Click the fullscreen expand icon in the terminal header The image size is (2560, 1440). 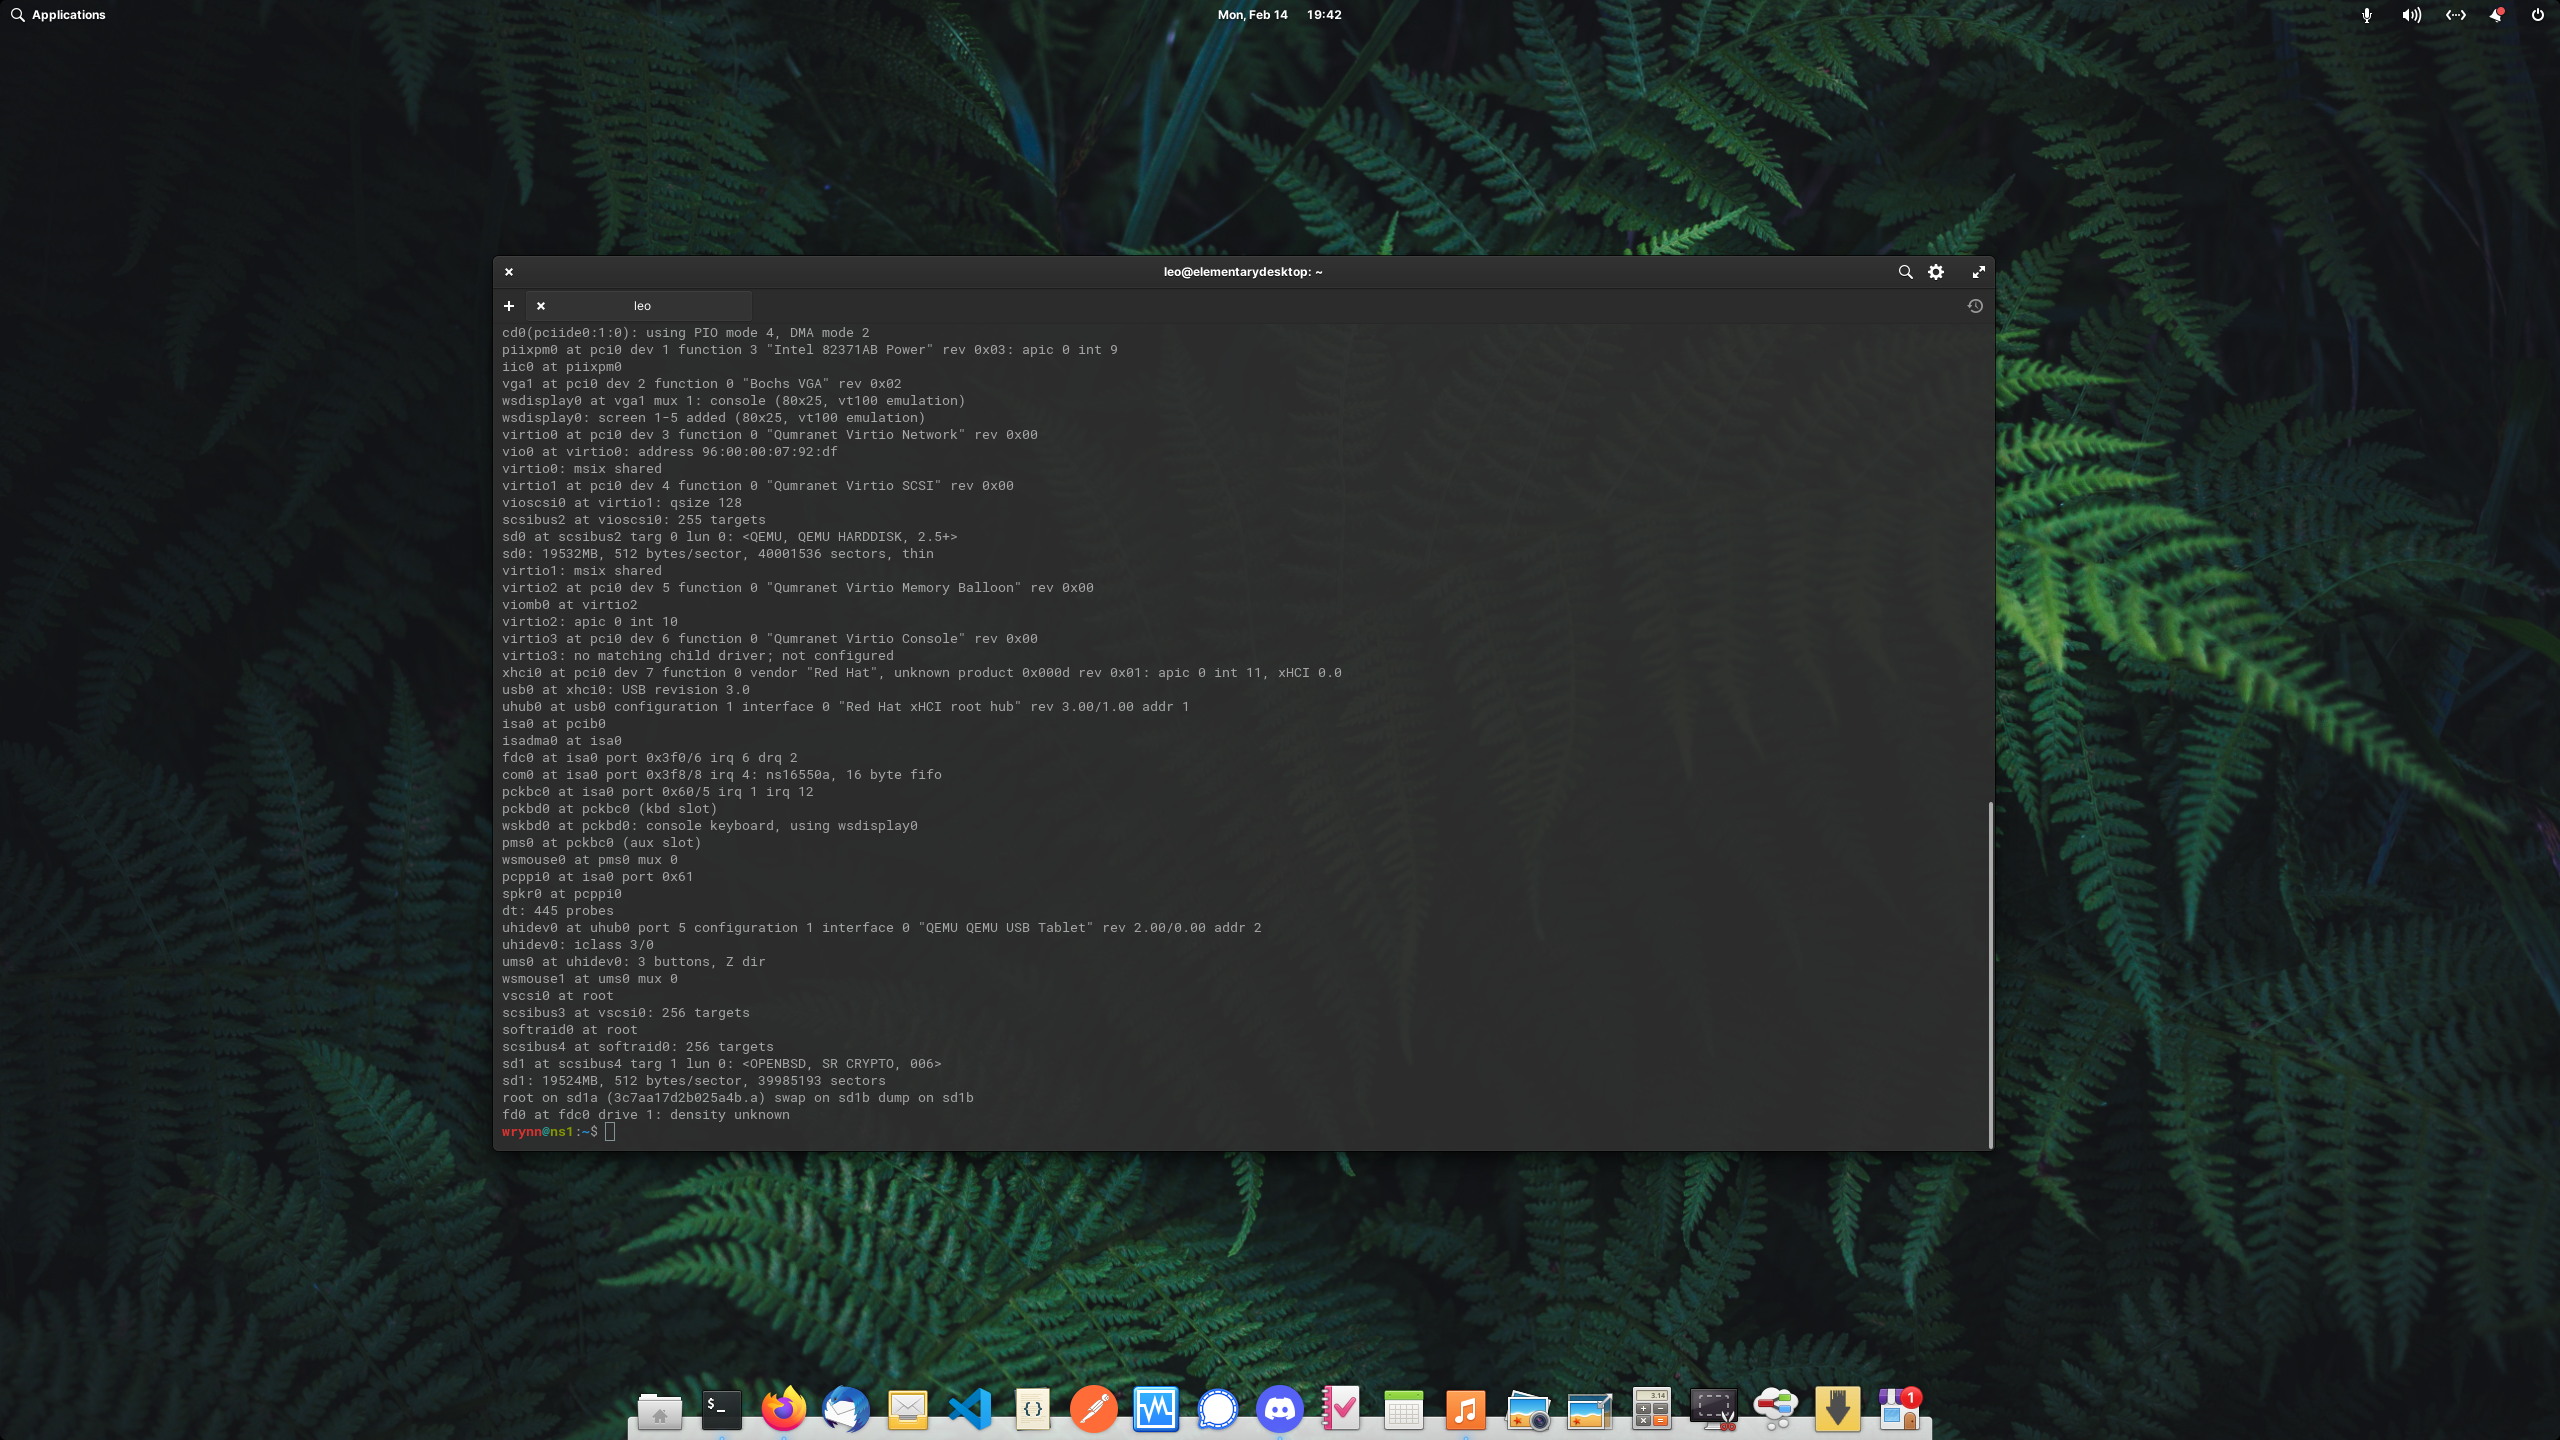tap(1978, 272)
